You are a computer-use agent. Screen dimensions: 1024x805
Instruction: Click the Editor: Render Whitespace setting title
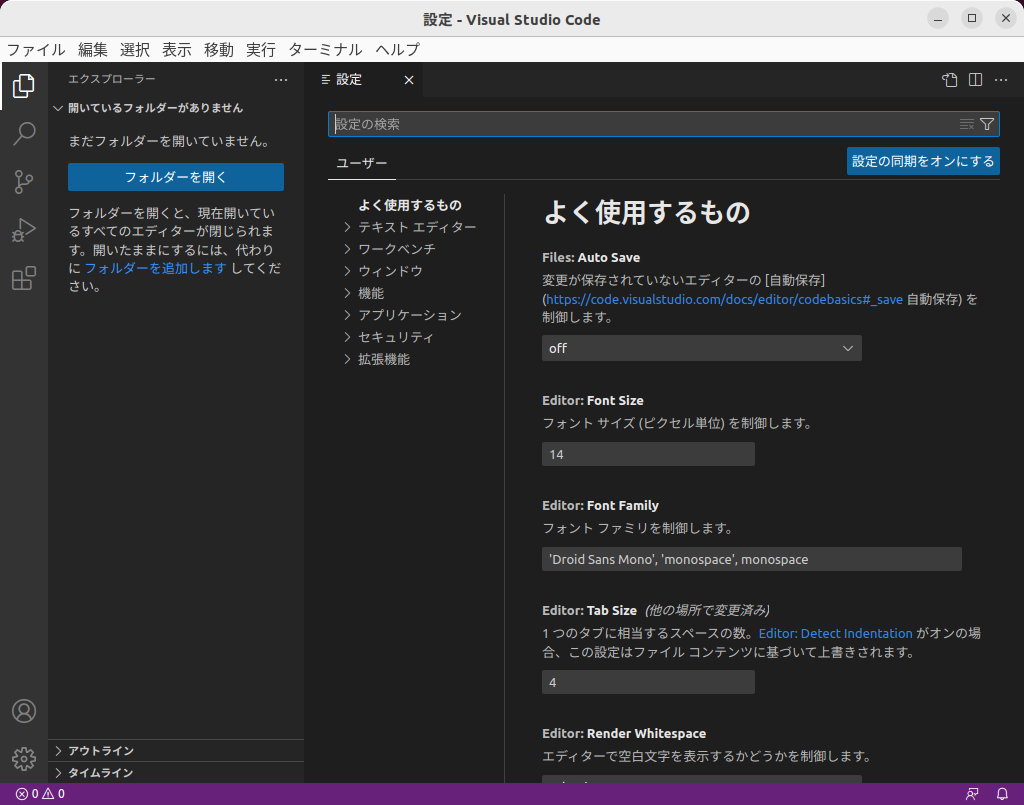coord(624,734)
